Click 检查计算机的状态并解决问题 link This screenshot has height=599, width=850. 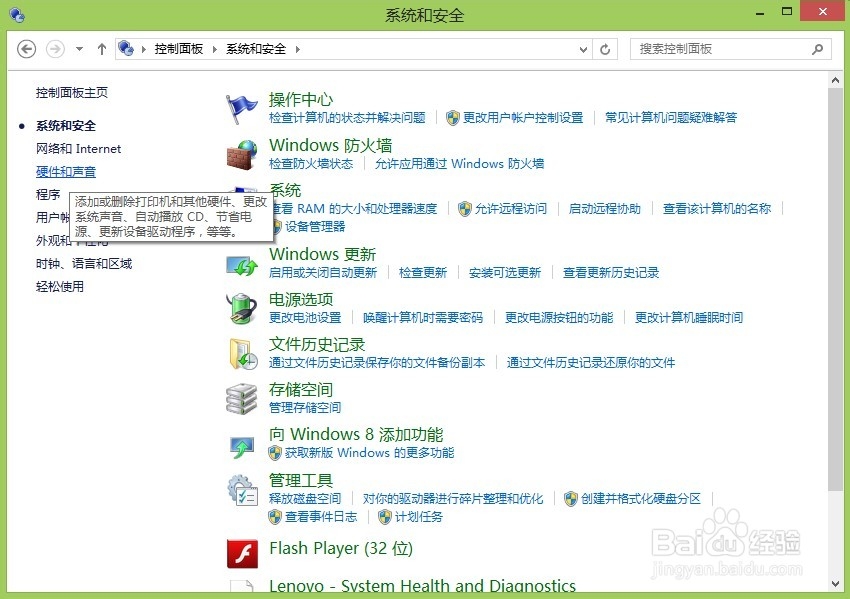(347, 118)
